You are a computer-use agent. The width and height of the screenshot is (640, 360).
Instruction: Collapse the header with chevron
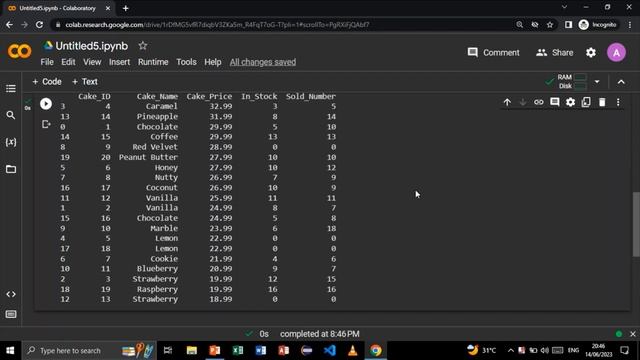[621, 82]
